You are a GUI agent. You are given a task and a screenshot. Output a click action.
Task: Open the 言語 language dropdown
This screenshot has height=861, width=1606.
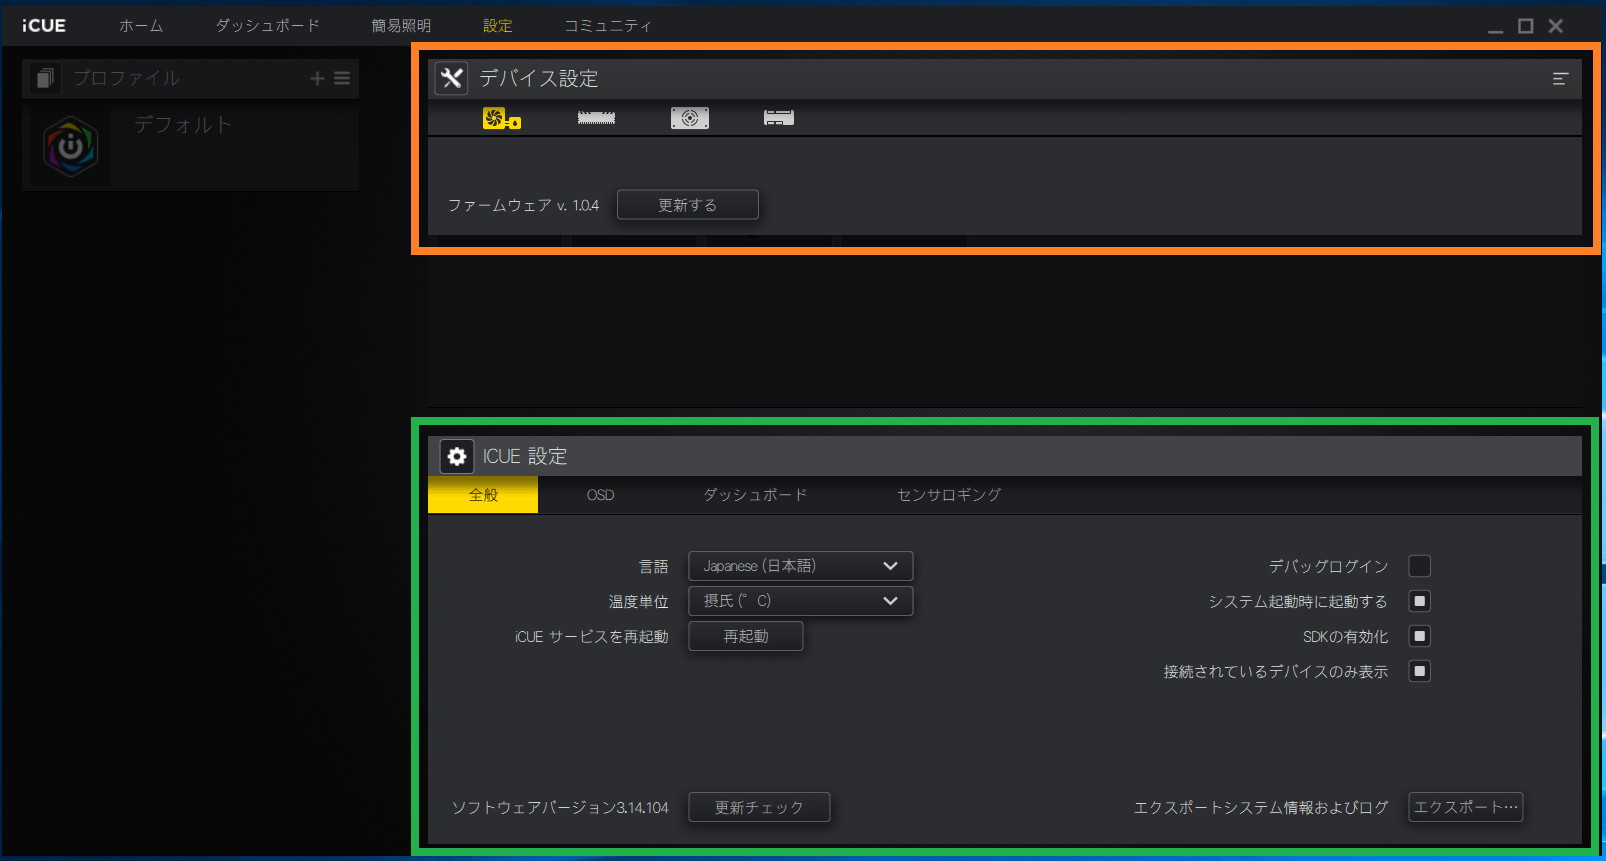(800, 566)
